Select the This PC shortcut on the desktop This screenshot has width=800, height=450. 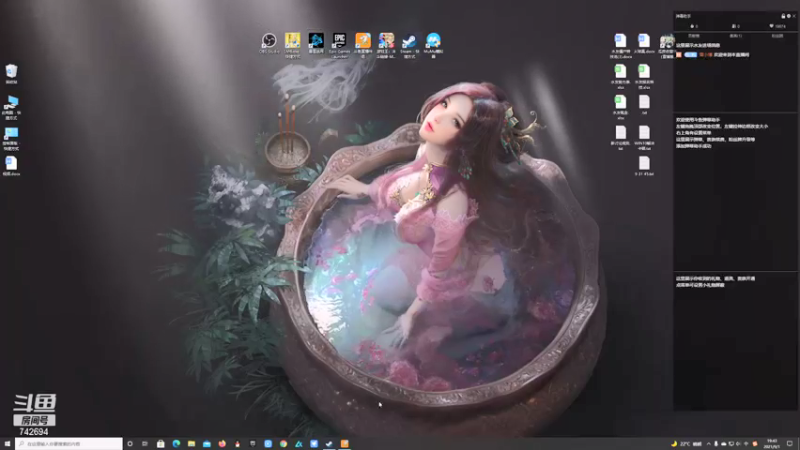point(11,107)
